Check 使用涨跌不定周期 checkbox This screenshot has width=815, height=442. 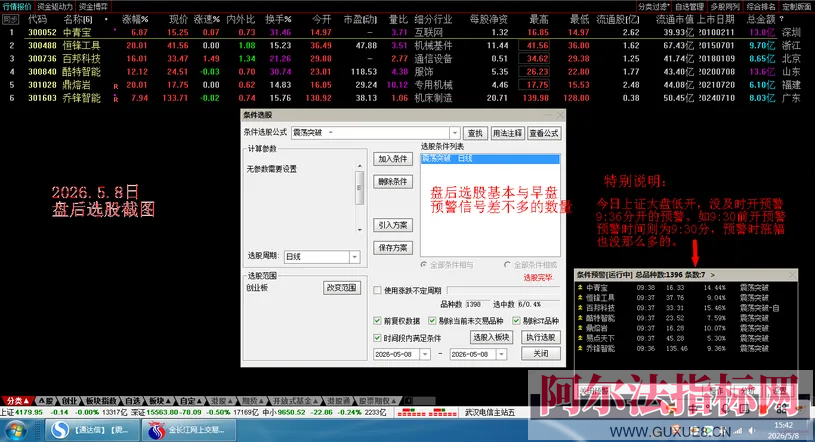coord(377,291)
